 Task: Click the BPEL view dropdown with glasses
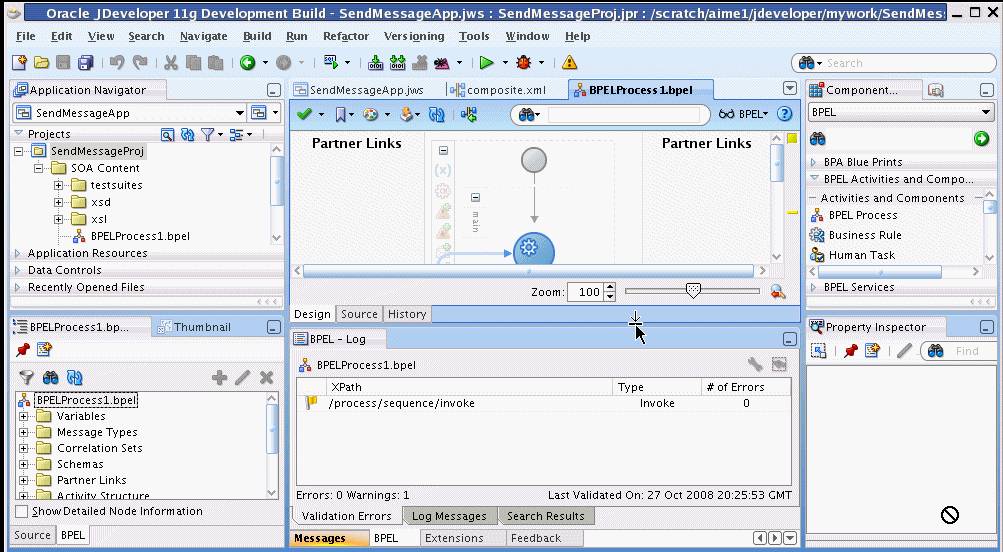click(x=743, y=114)
